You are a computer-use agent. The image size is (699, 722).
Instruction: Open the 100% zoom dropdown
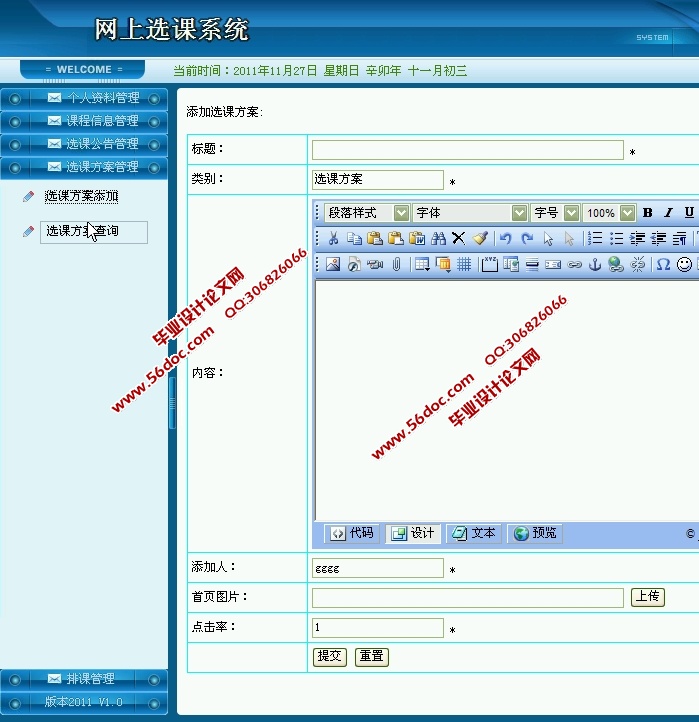pos(609,213)
